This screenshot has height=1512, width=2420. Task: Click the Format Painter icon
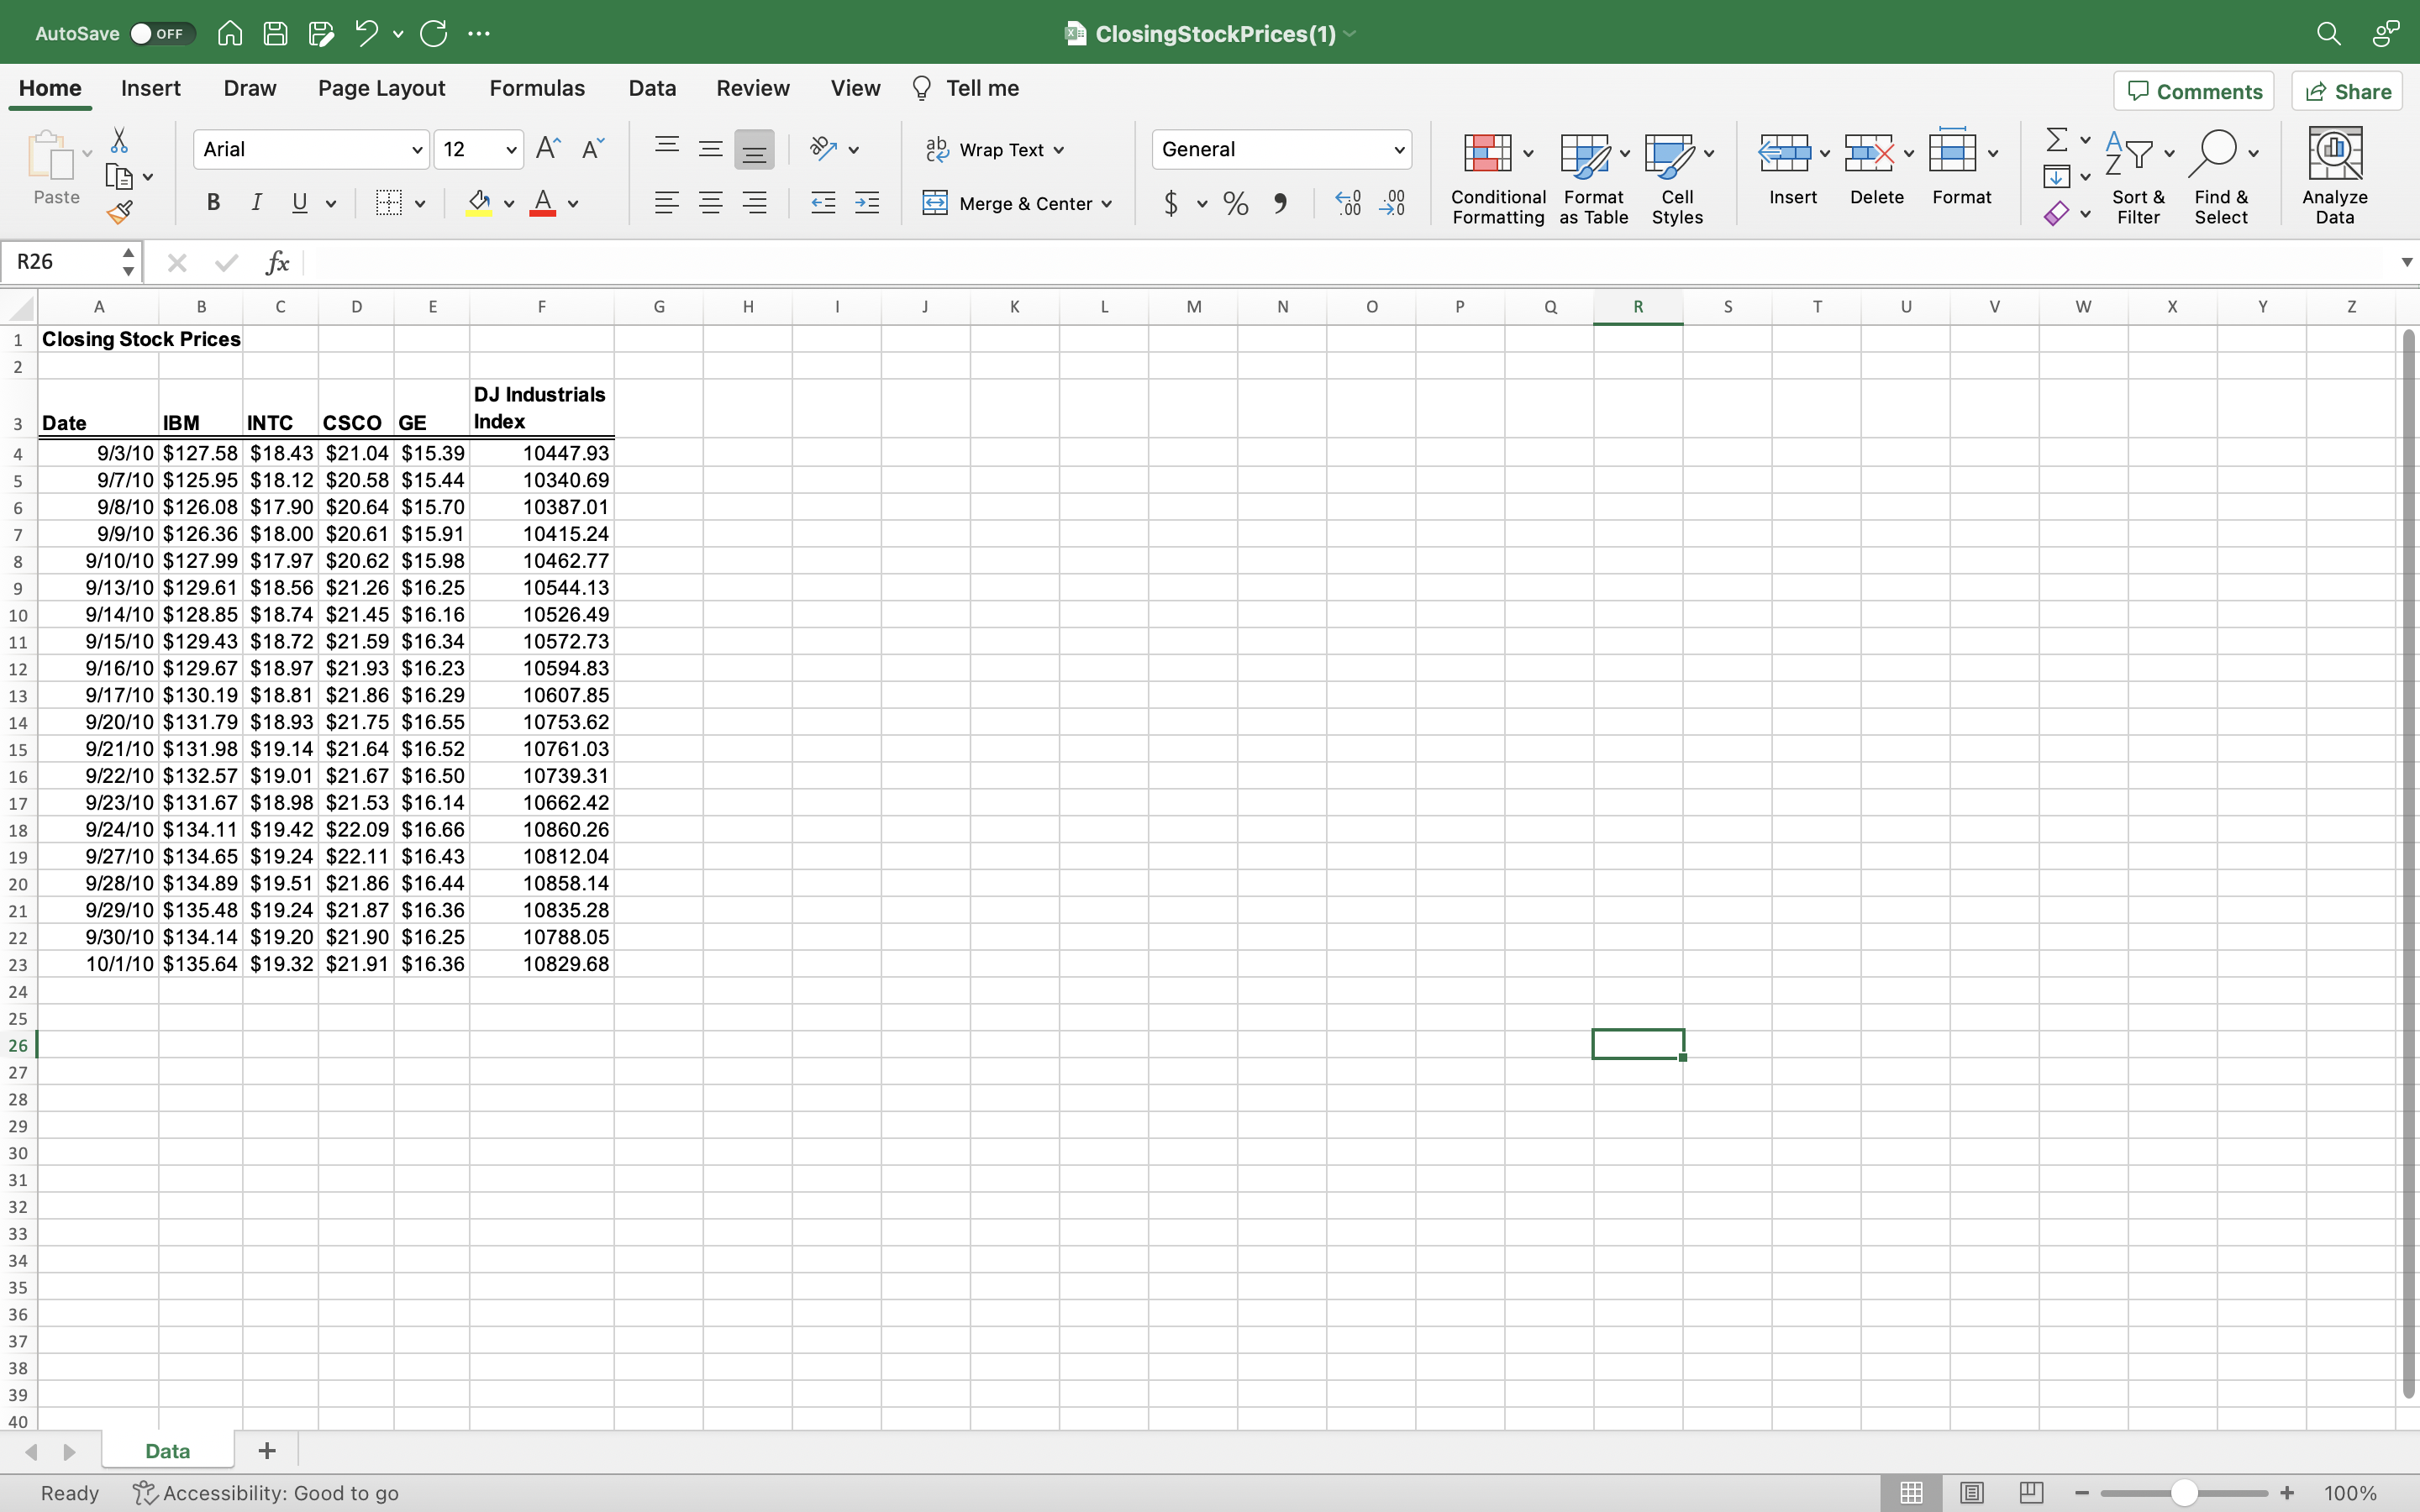pyautogui.click(x=121, y=211)
